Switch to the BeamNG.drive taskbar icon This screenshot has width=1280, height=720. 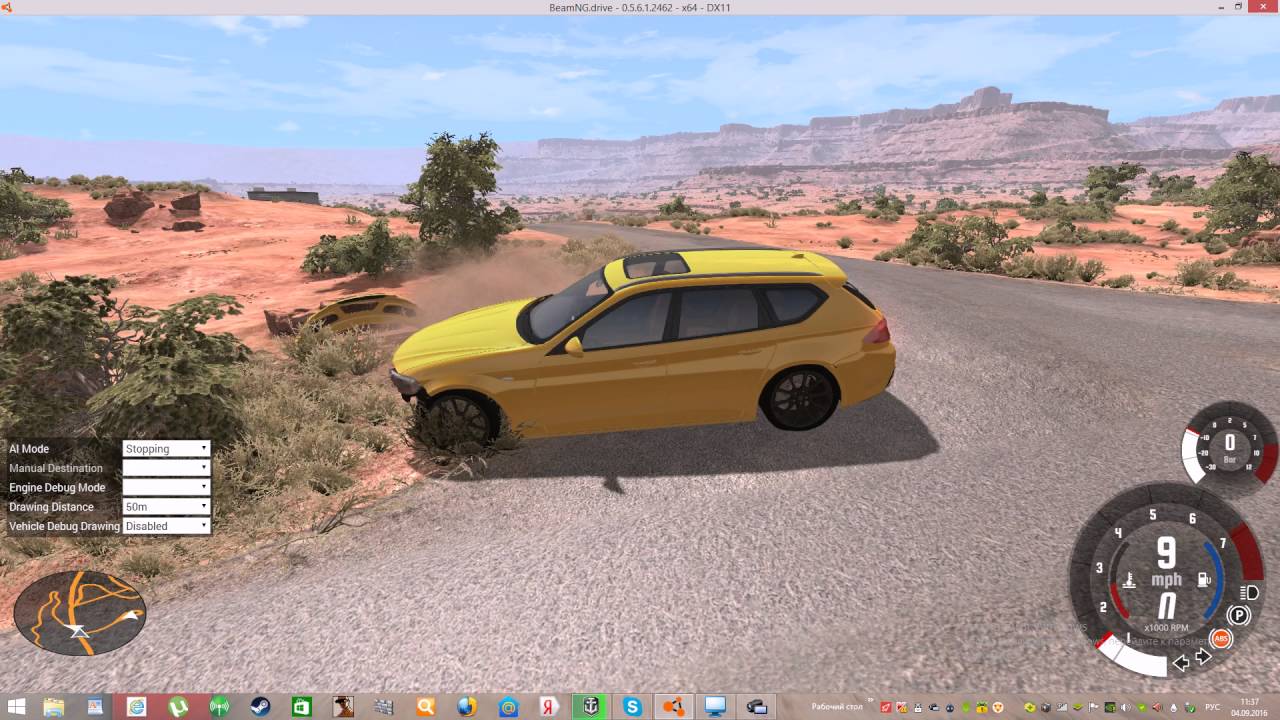tap(674, 707)
